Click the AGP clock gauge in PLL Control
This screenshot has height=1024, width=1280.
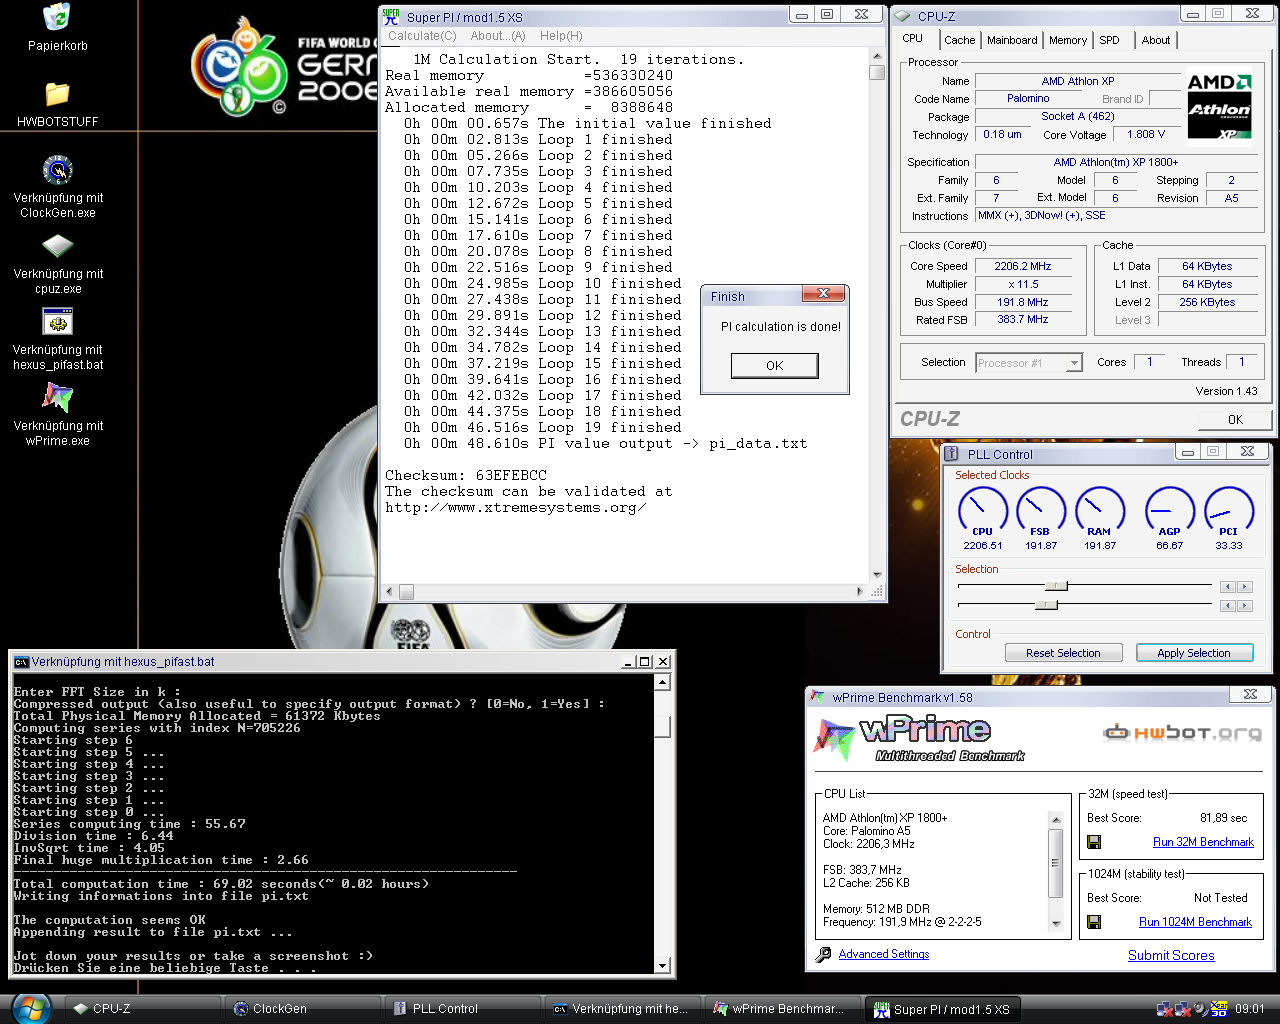click(1170, 511)
